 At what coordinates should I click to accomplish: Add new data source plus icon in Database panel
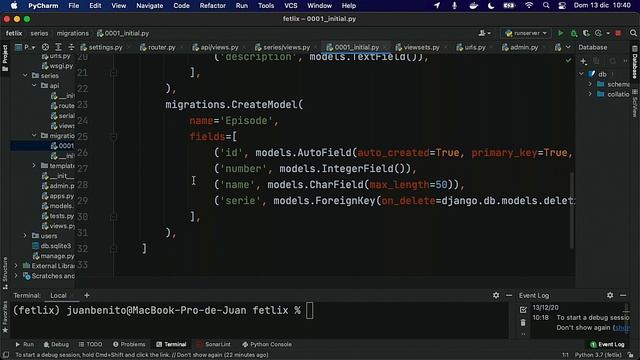pos(584,61)
